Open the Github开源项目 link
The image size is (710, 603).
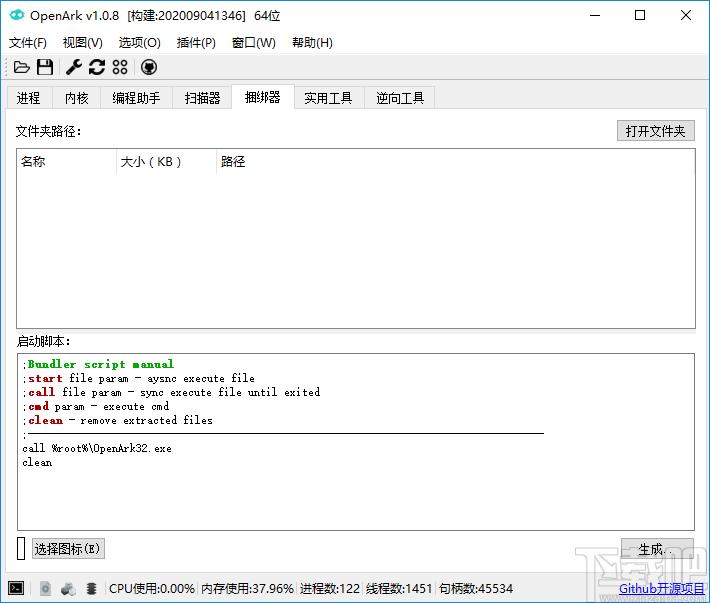tap(662, 589)
